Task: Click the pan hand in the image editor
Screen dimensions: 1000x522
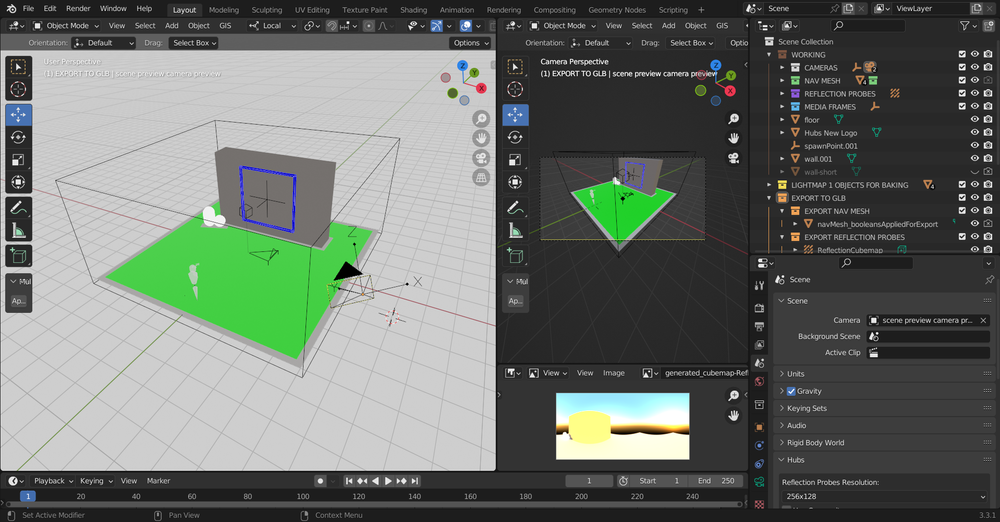Action: (x=734, y=415)
